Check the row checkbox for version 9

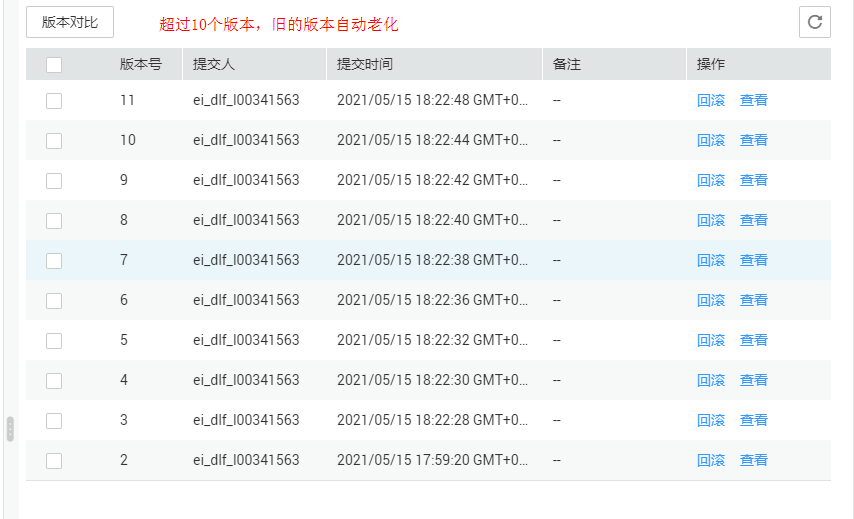pyautogui.click(x=54, y=181)
